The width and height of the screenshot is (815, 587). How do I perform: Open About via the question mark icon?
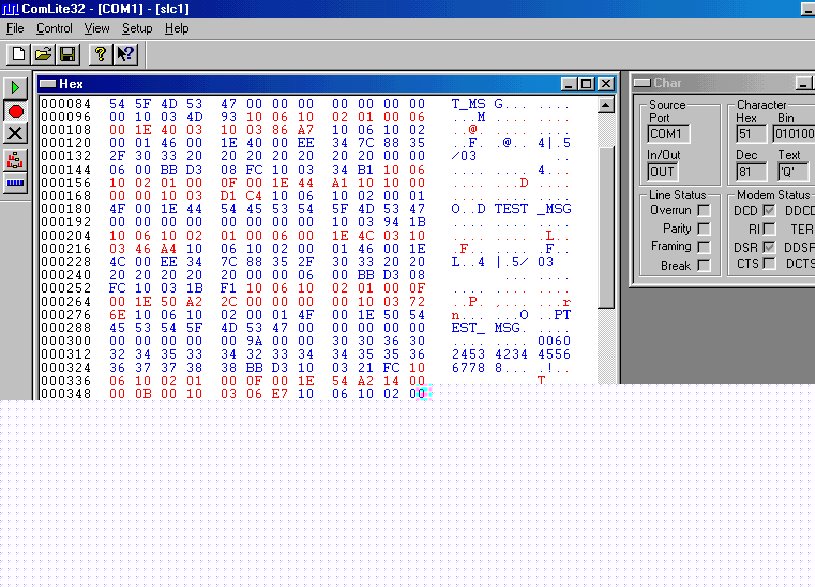(100, 54)
